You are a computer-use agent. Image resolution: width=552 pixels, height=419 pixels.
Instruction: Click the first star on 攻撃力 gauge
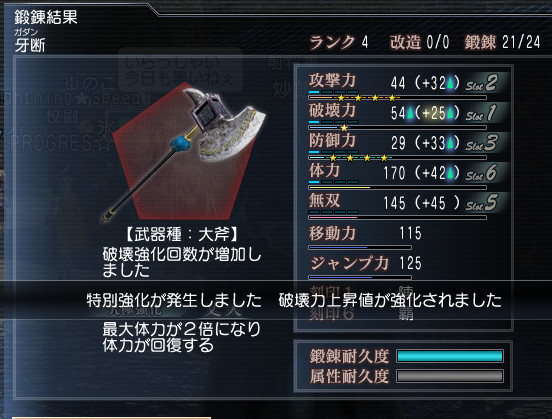(x=341, y=98)
